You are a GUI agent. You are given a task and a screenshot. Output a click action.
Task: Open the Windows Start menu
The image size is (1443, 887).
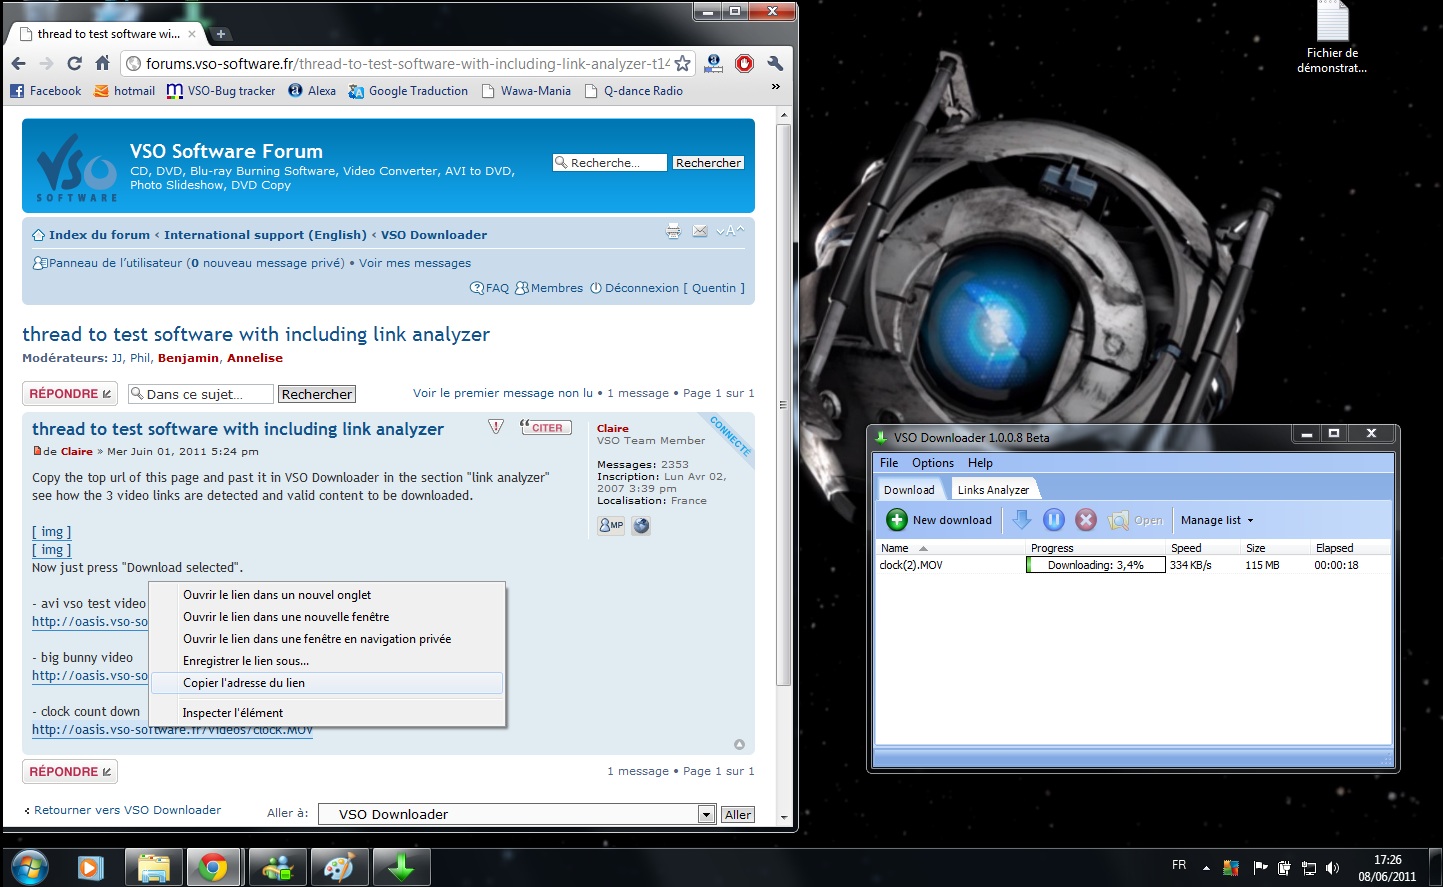28,866
